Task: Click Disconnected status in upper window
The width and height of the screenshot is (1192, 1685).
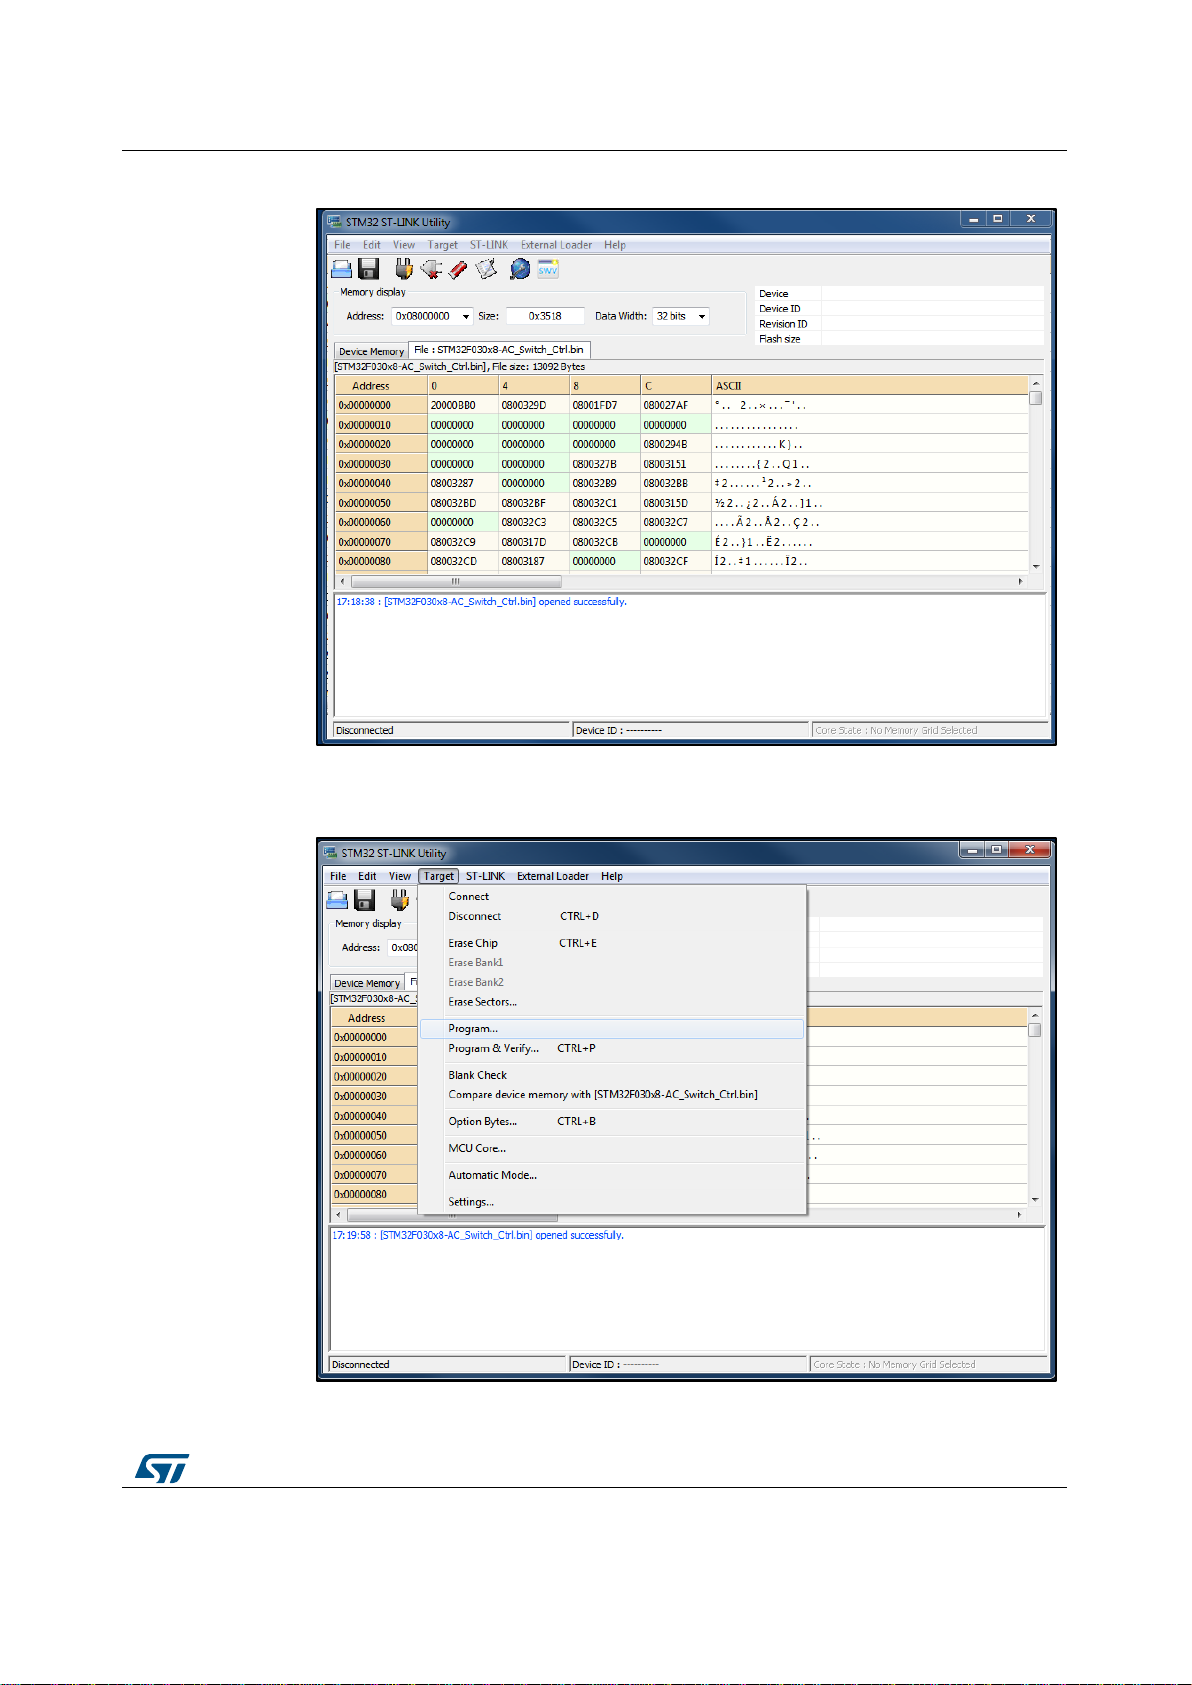Action: 451,730
